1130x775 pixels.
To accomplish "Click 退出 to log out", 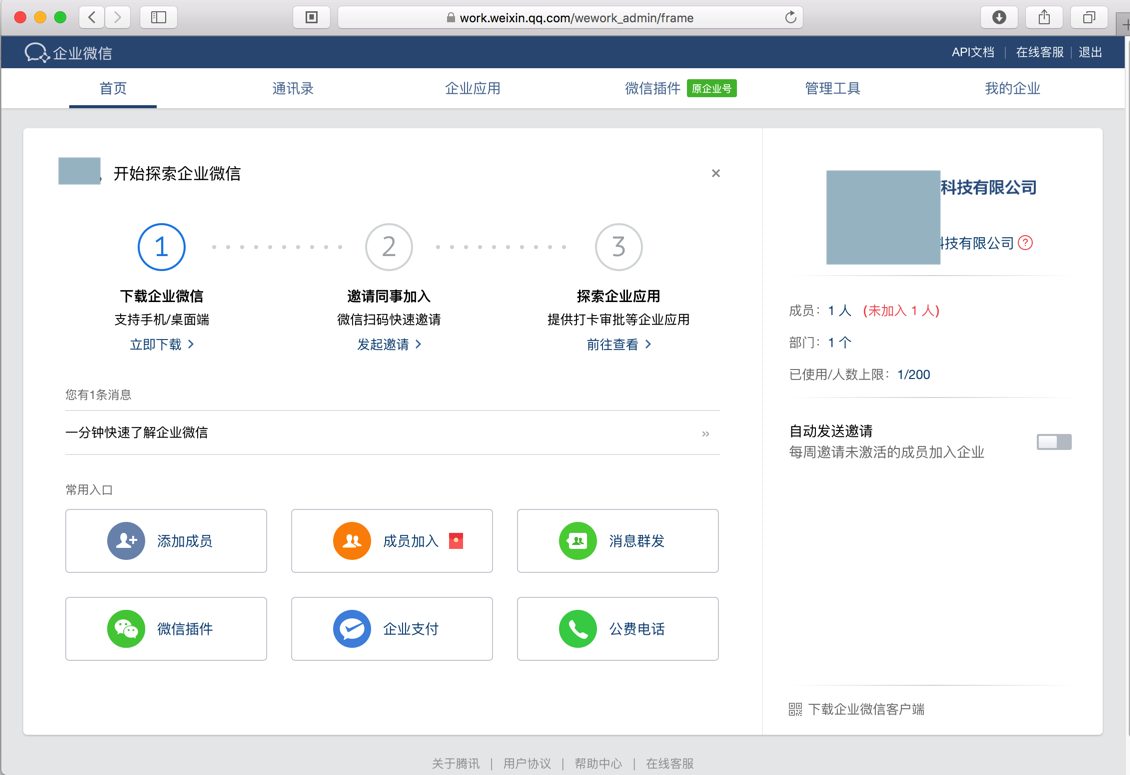I will point(1090,52).
